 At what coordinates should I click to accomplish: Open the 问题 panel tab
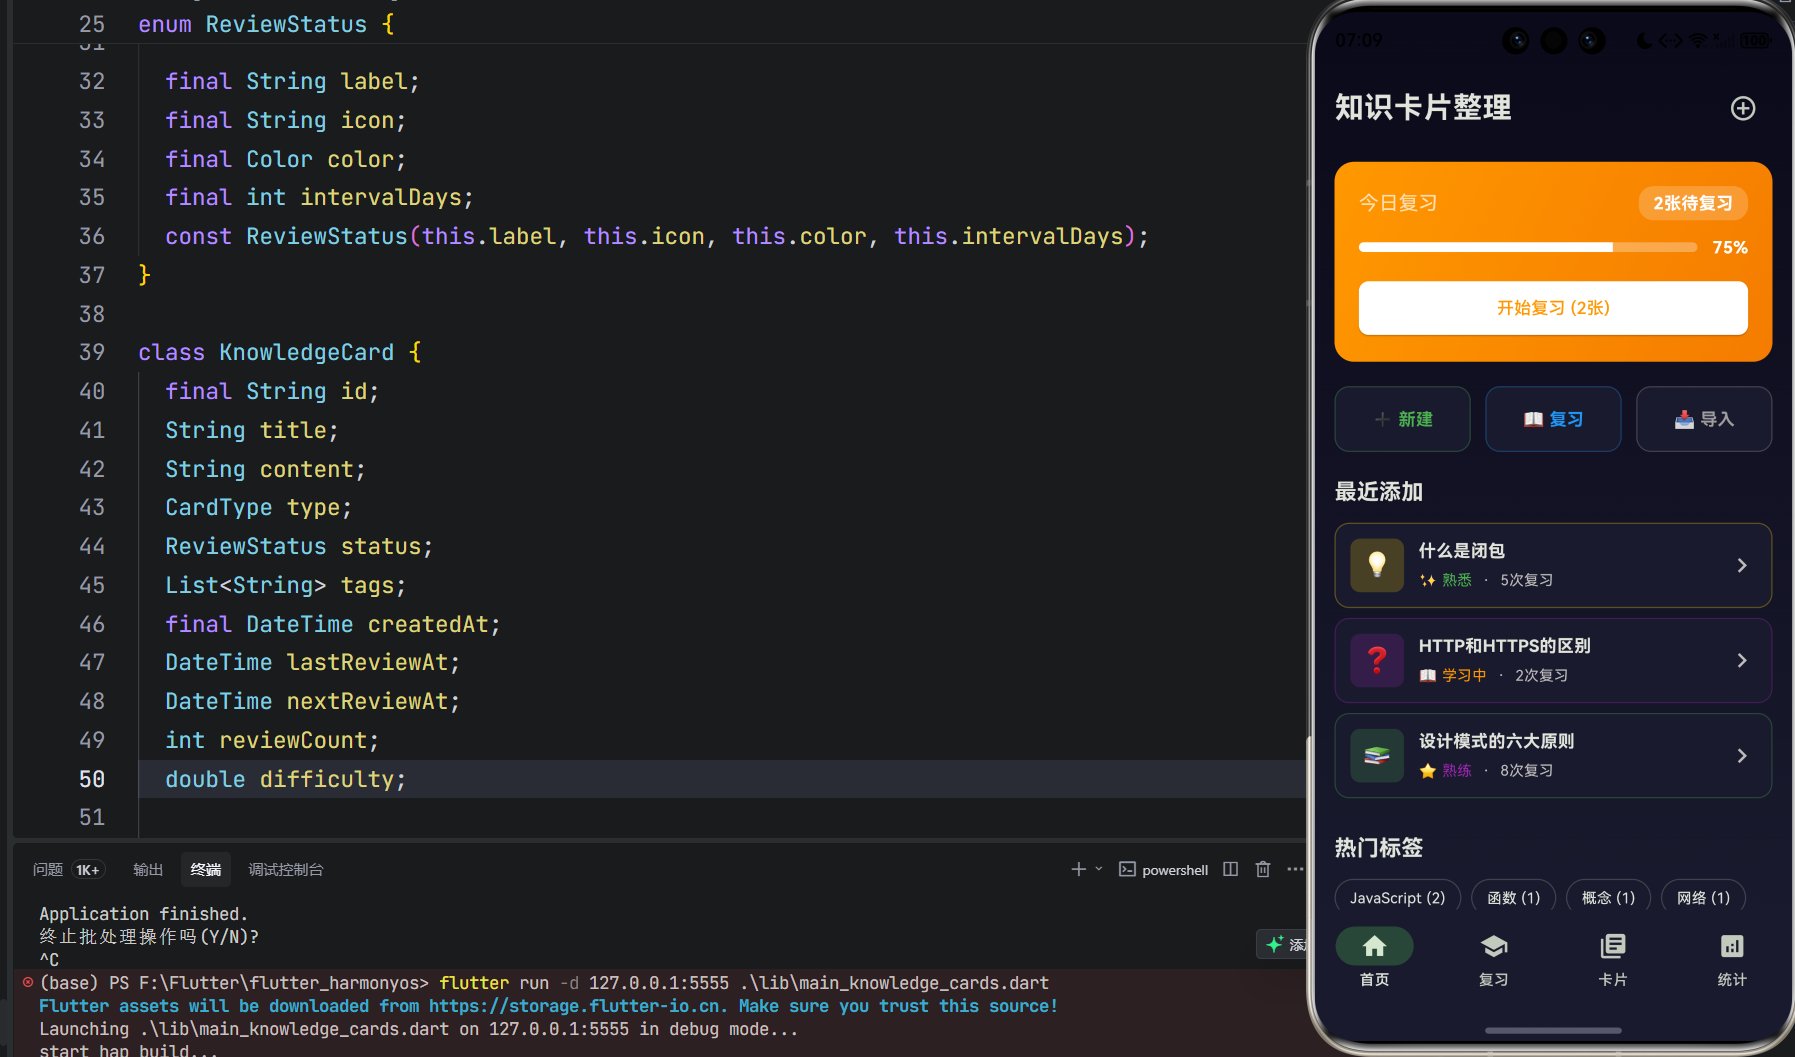[47, 869]
